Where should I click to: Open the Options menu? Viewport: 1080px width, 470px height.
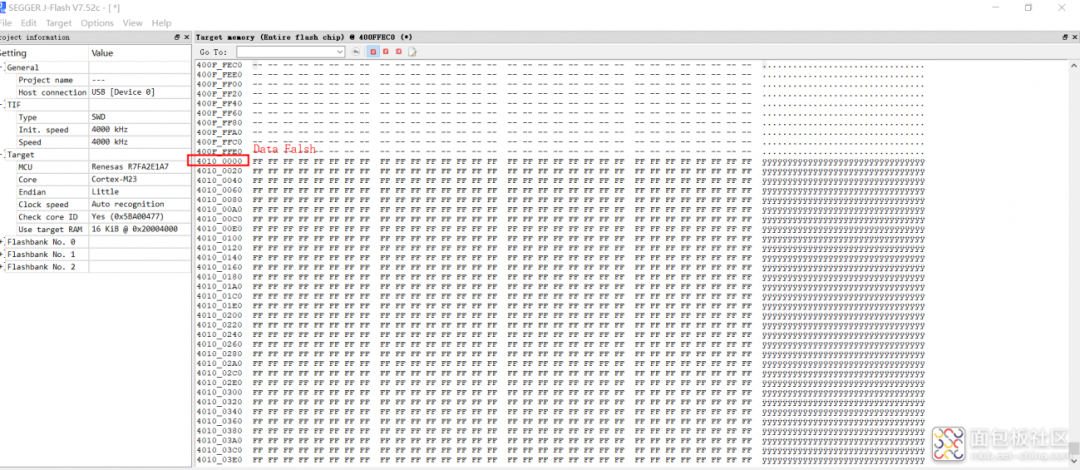click(97, 22)
